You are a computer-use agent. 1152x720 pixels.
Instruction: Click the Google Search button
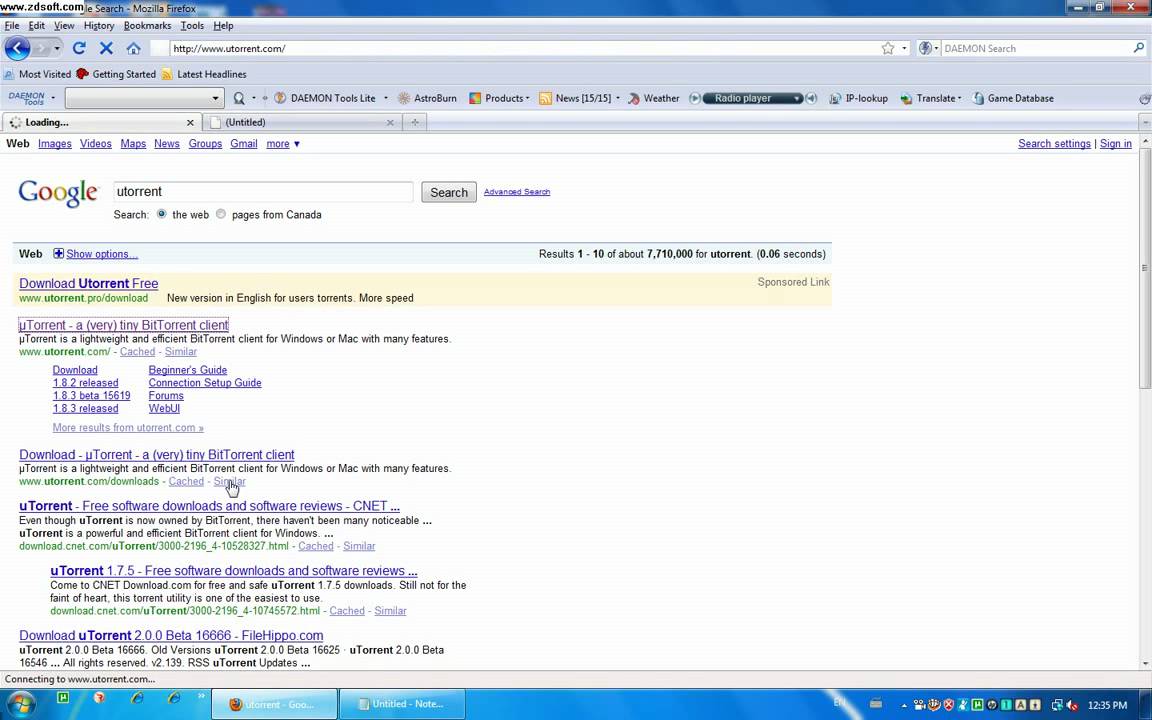click(x=449, y=192)
